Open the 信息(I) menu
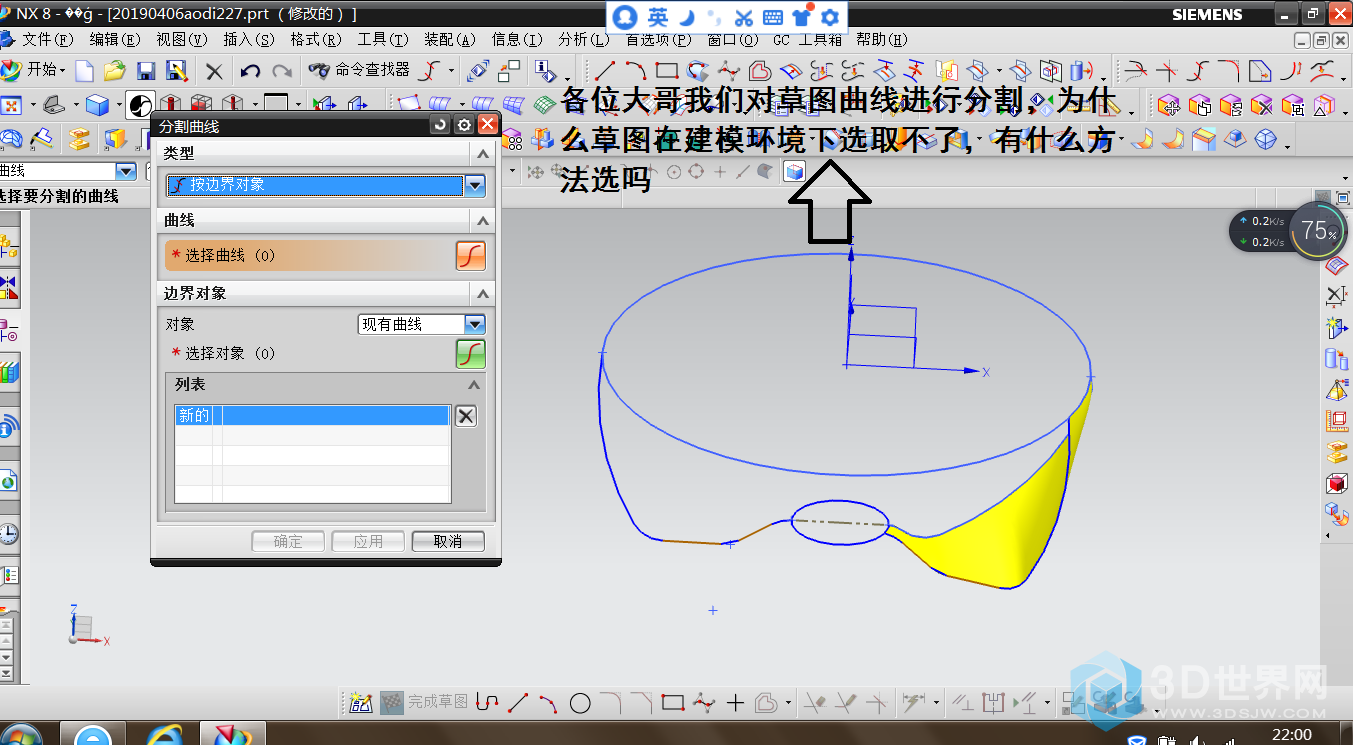Viewport: 1353px width, 745px height. [x=517, y=39]
